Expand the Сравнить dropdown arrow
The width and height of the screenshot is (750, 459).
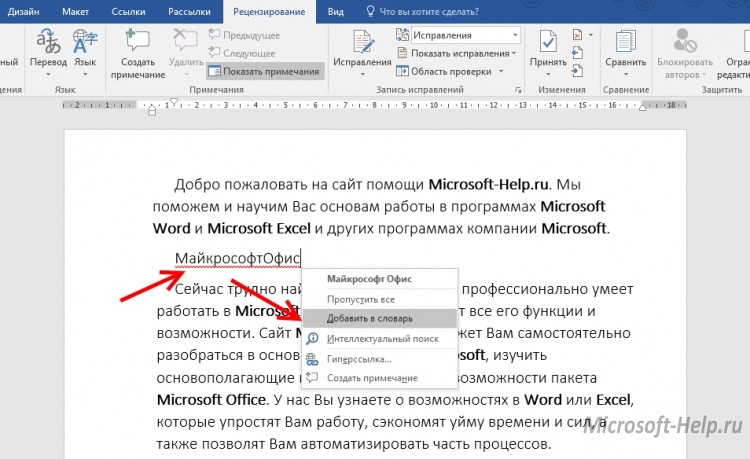pyautogui.click(x=626, y=74)
